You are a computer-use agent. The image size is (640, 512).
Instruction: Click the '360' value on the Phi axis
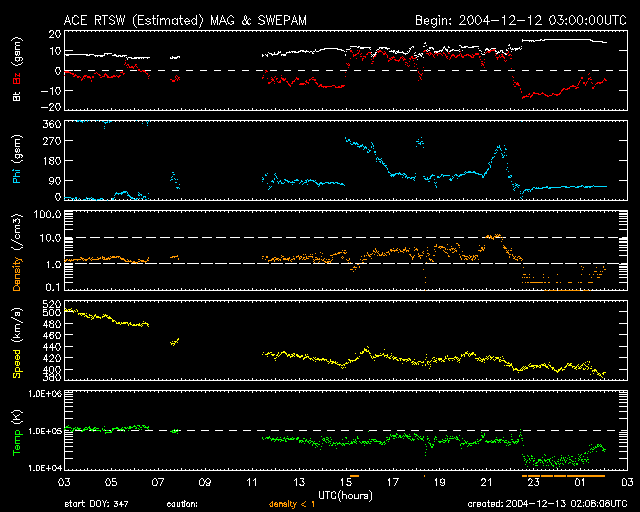52,124
